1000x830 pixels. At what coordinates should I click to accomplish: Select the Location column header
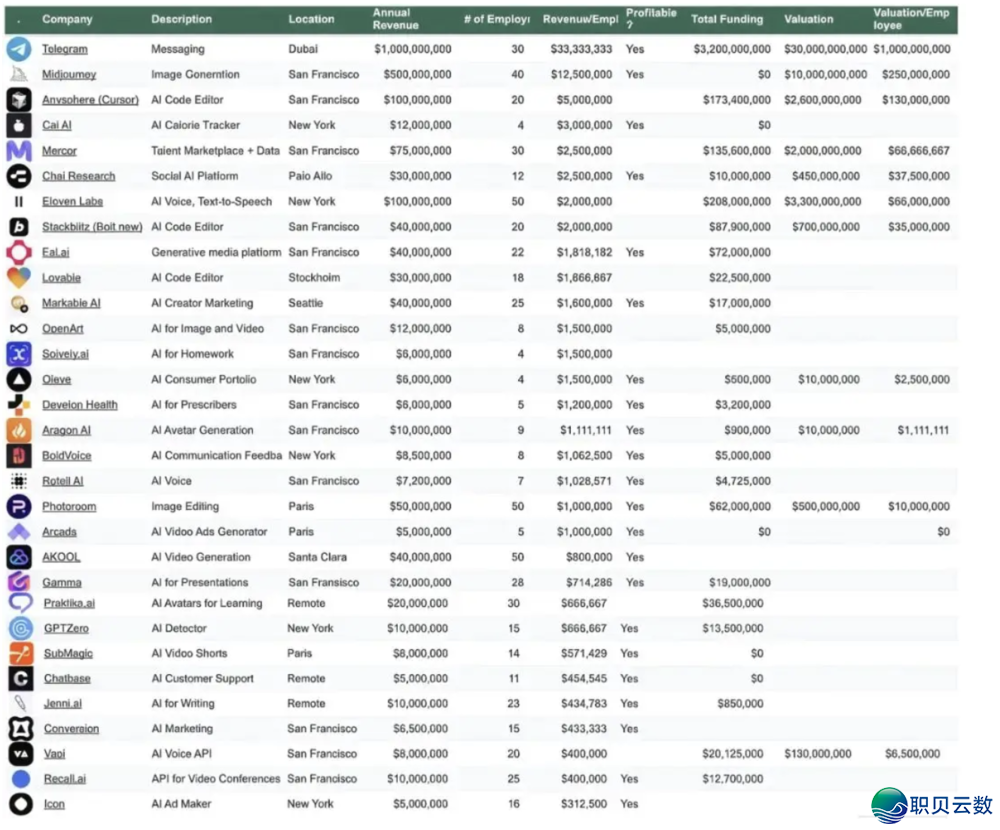[x=311, y=19]
